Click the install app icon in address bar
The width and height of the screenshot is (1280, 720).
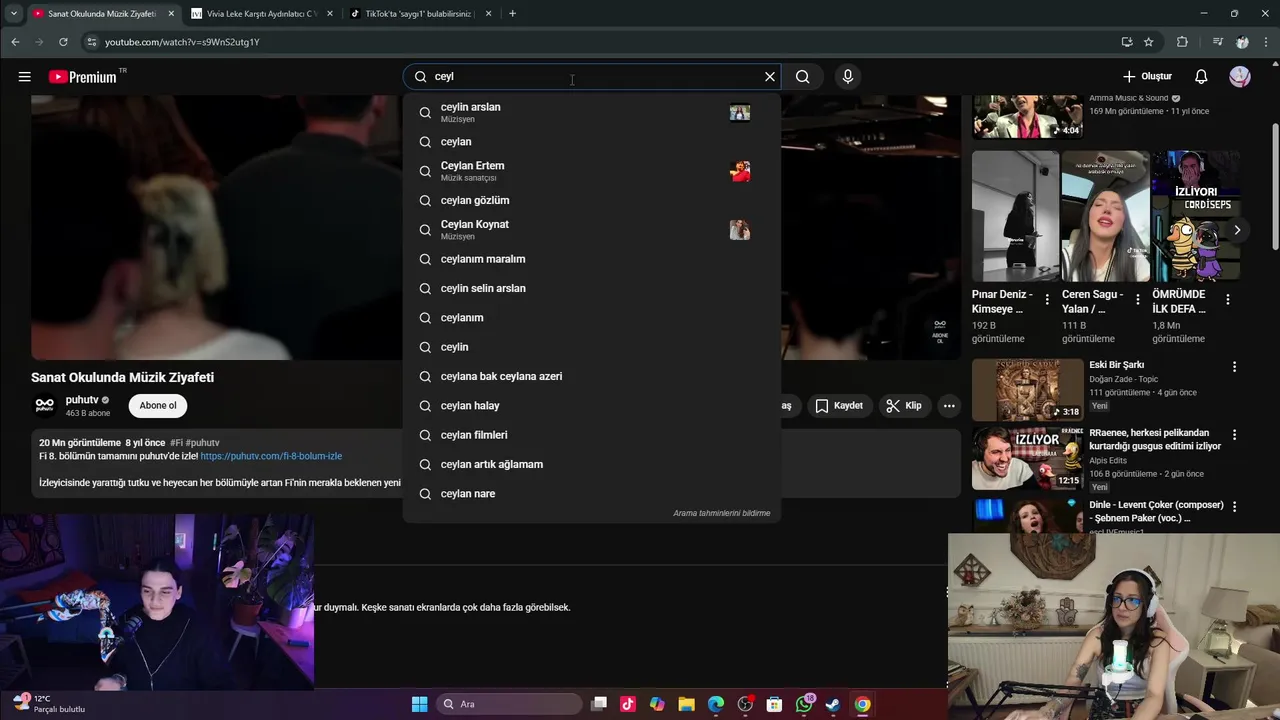tap(1127, 42)
